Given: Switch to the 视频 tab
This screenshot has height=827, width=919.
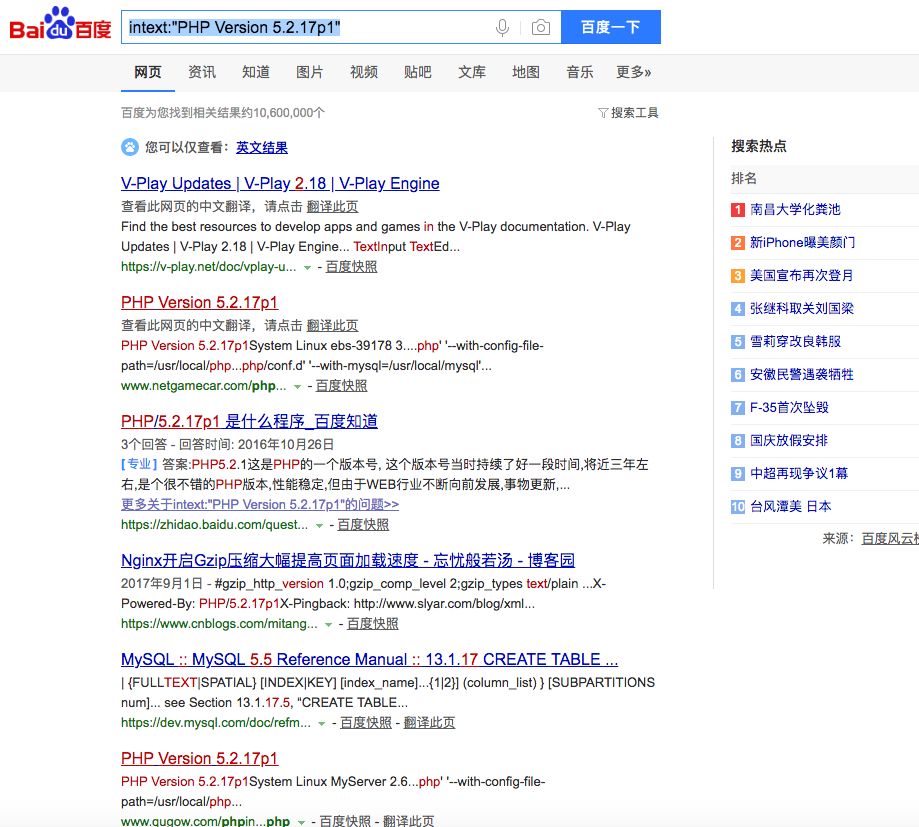Looking at the screenshot, I should [x=363, y=72].
